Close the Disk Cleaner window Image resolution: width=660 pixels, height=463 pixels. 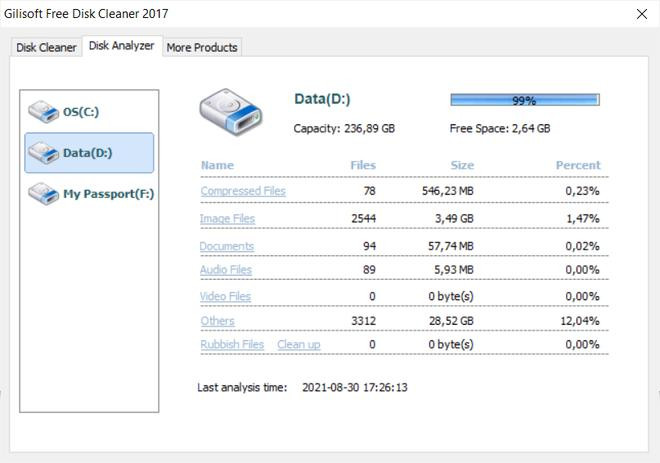point(641,14)
